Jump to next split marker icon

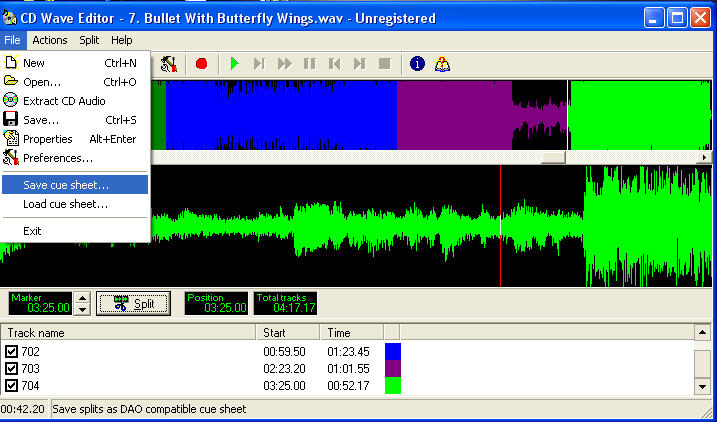point(360,64)
